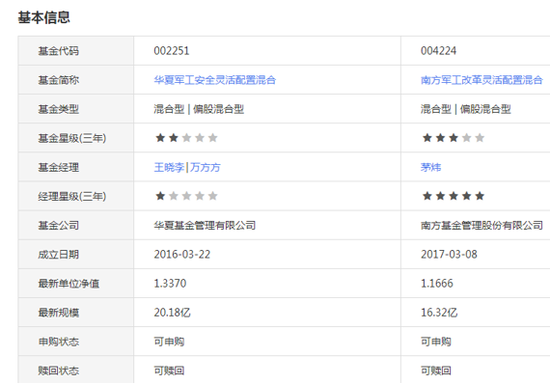This screenshot has height=384, width=550.
Task: Click the one-star manager rating for 王晓李
Action: click(186, 196)
